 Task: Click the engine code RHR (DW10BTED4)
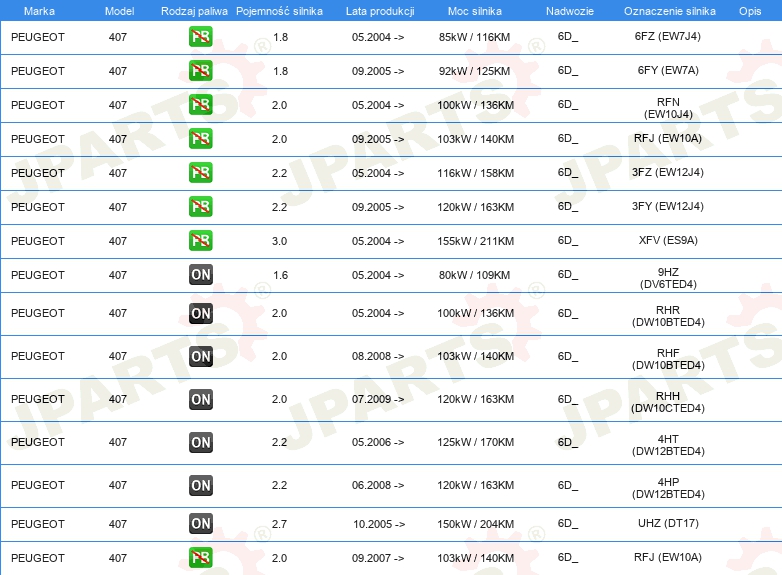[668, 316]
